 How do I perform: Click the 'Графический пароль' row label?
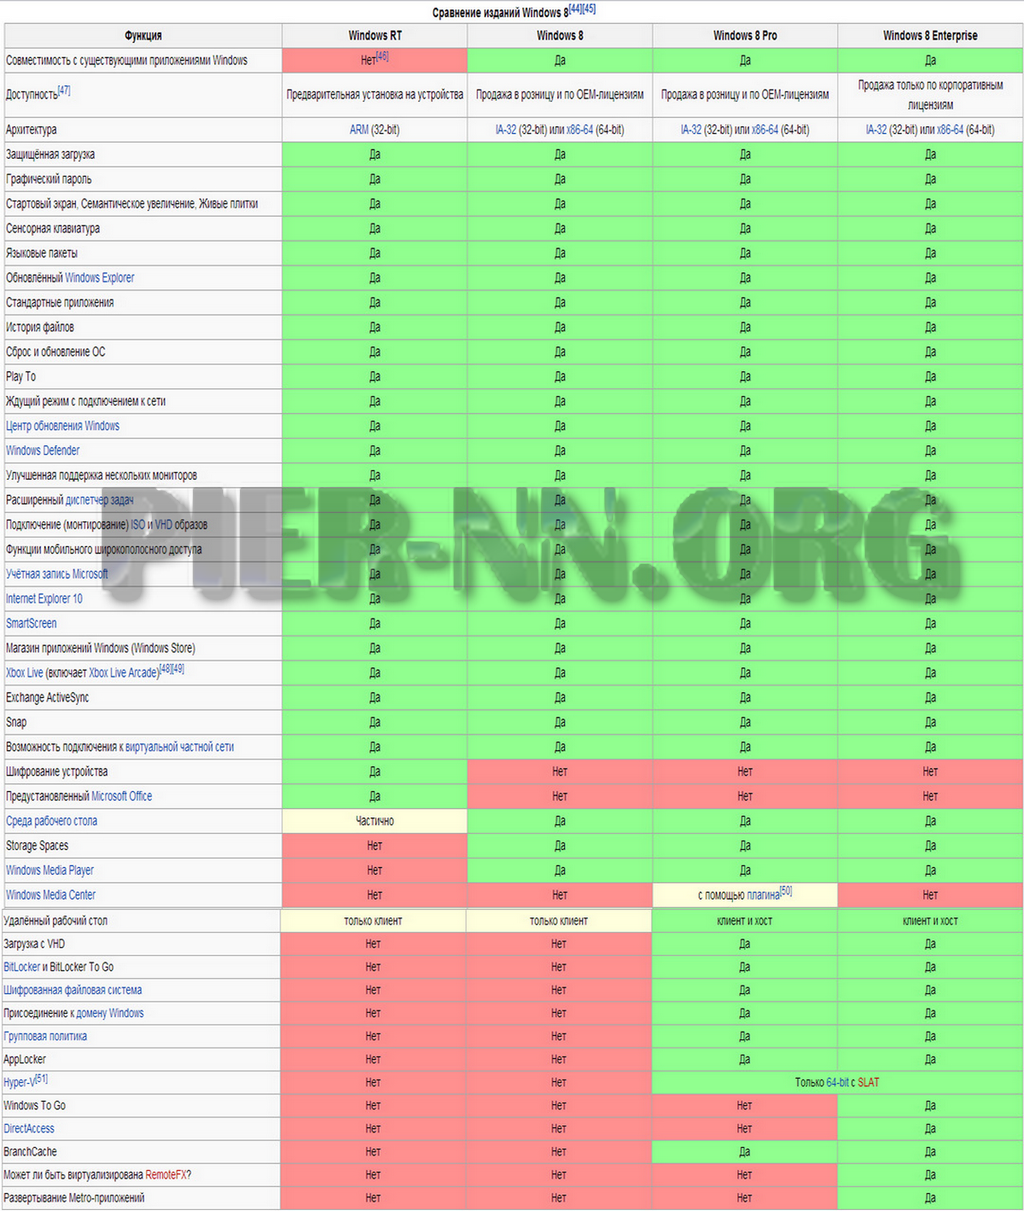point(49,180)
